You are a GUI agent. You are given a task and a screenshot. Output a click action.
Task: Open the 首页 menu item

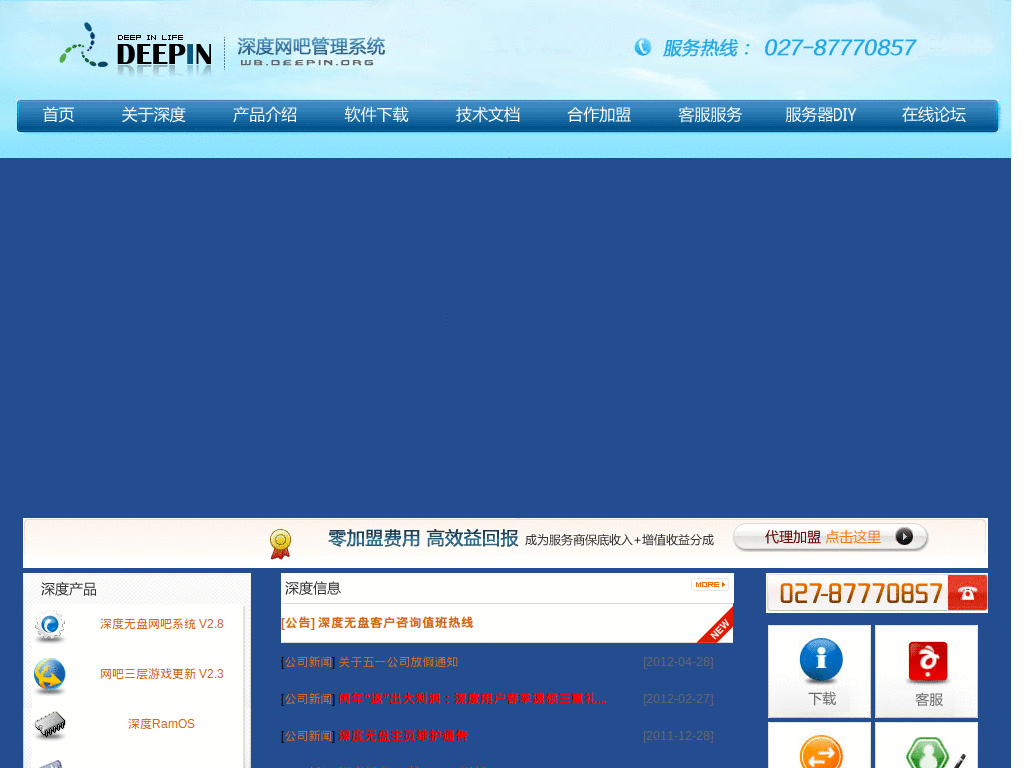point(58,115)
